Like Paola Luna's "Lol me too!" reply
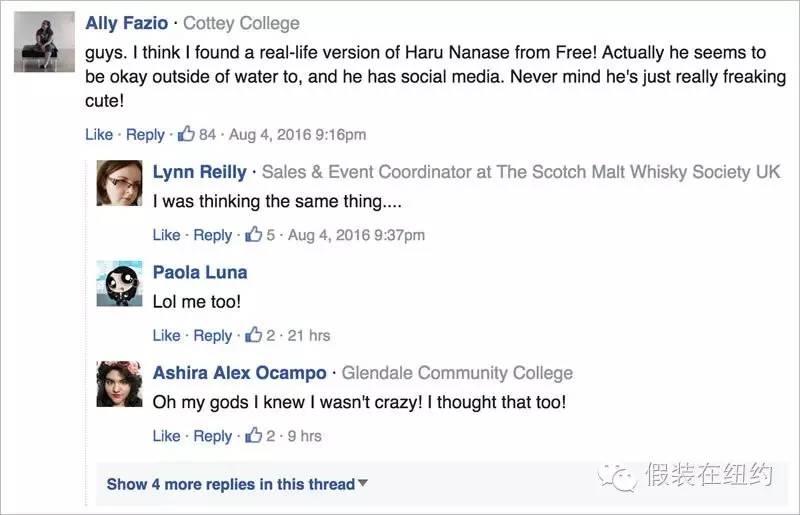800x515 pixels. click(166, 335)
